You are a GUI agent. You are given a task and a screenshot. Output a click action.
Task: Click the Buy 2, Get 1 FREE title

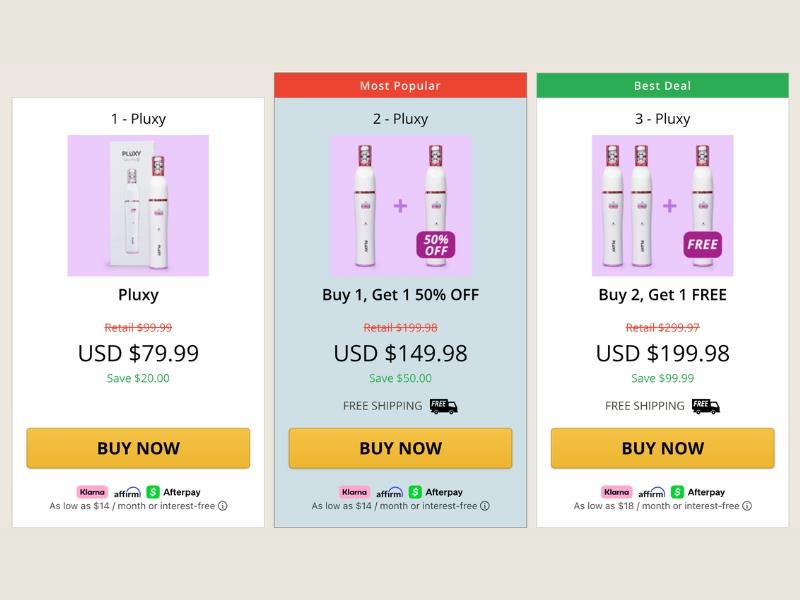663,295
